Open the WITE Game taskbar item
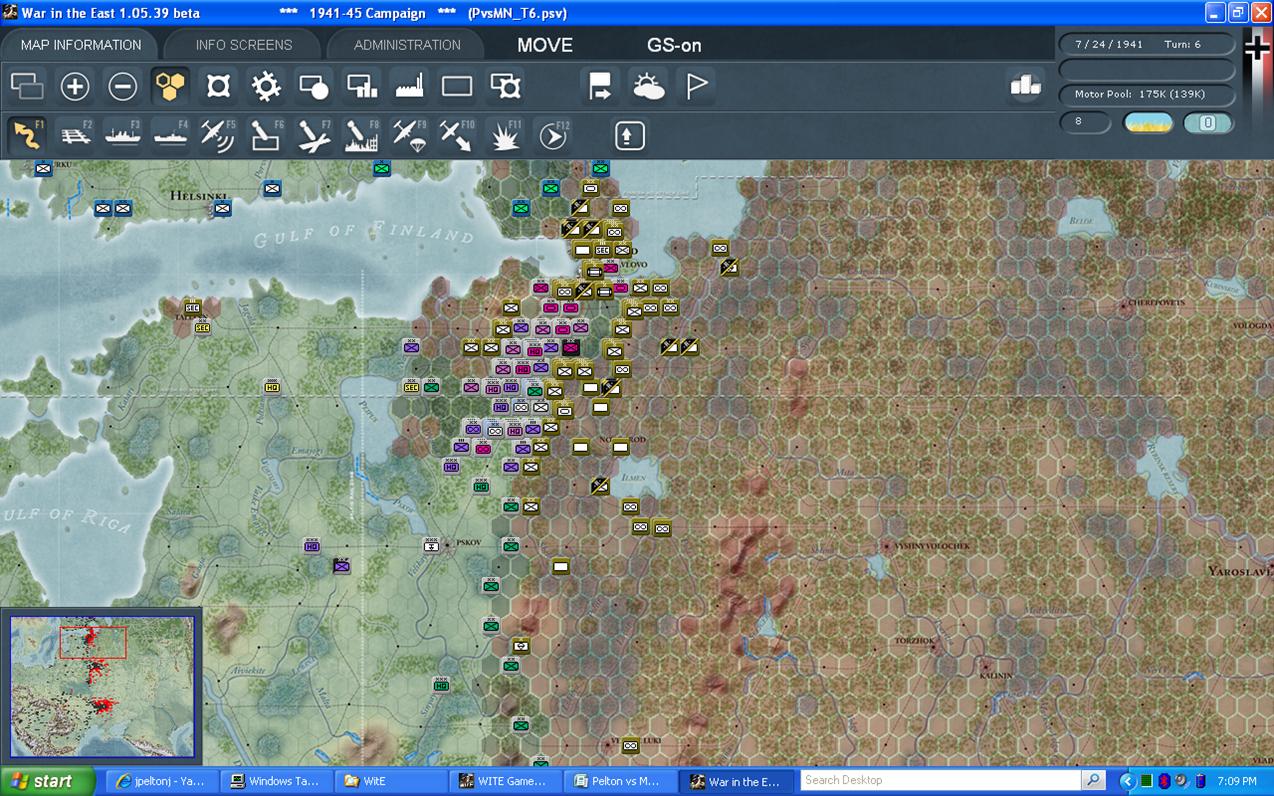 coord(505,781)
